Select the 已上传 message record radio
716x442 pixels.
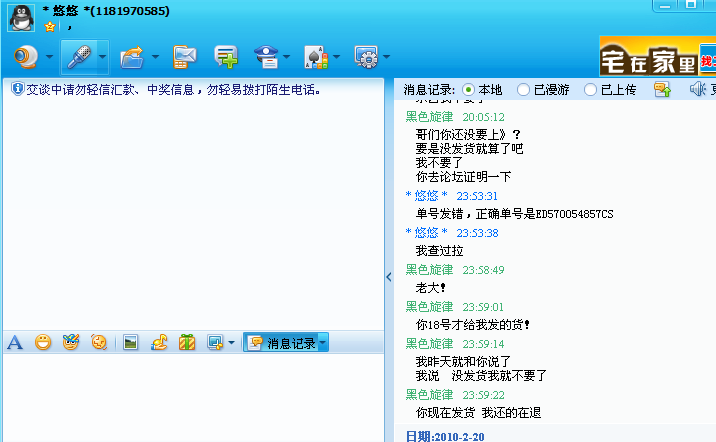pos(590,89)
